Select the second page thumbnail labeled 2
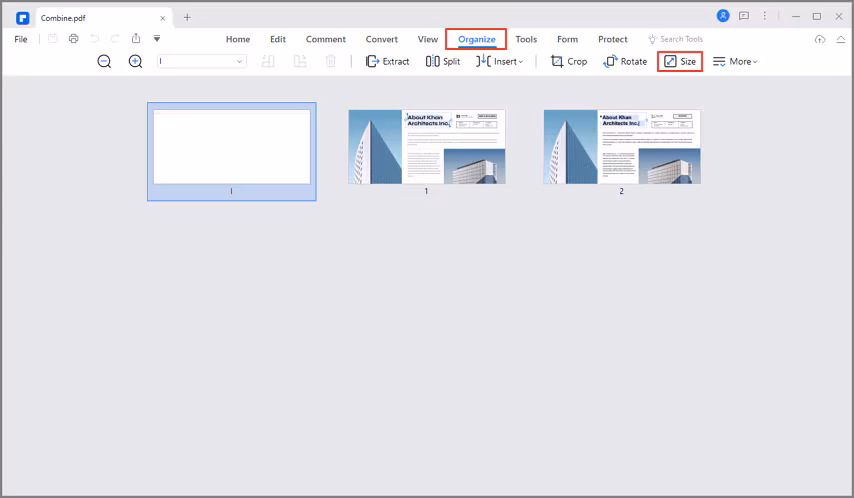Screen dimensions: 854x498 (x=622, y=147)
